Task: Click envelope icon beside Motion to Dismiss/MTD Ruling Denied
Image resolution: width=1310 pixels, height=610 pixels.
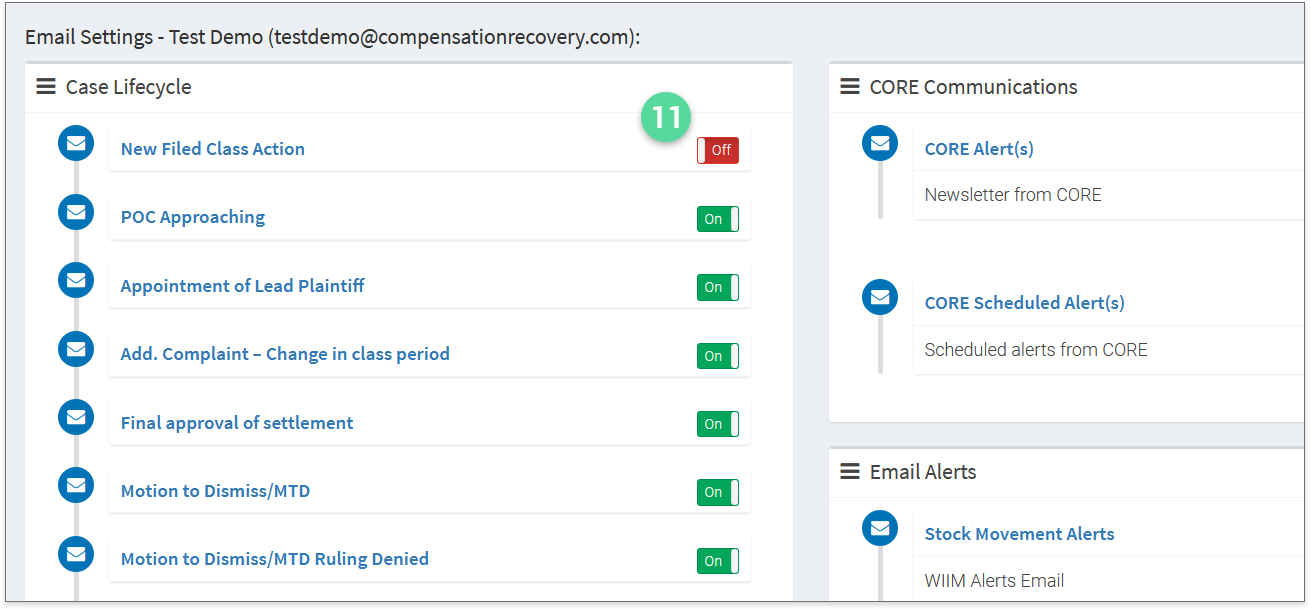Action: (x=76, y=554)
